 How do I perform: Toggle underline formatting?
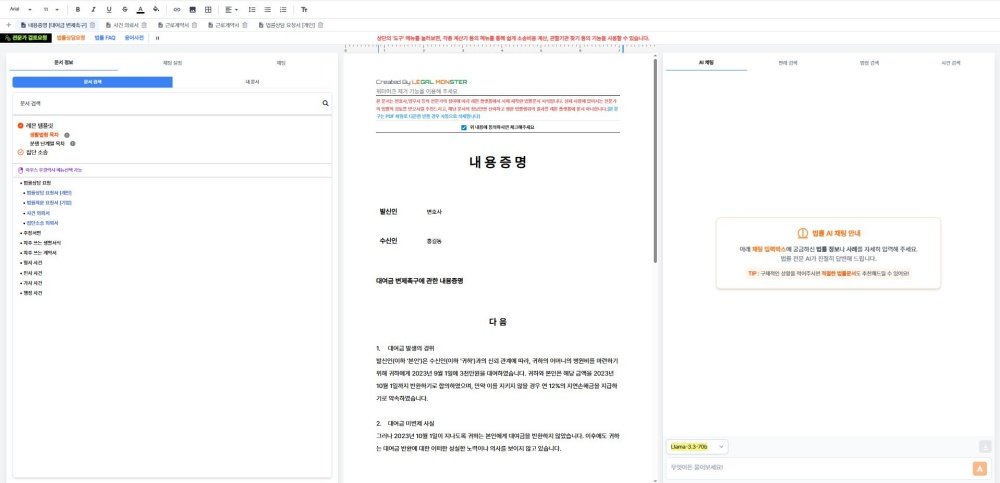[108, 9]
